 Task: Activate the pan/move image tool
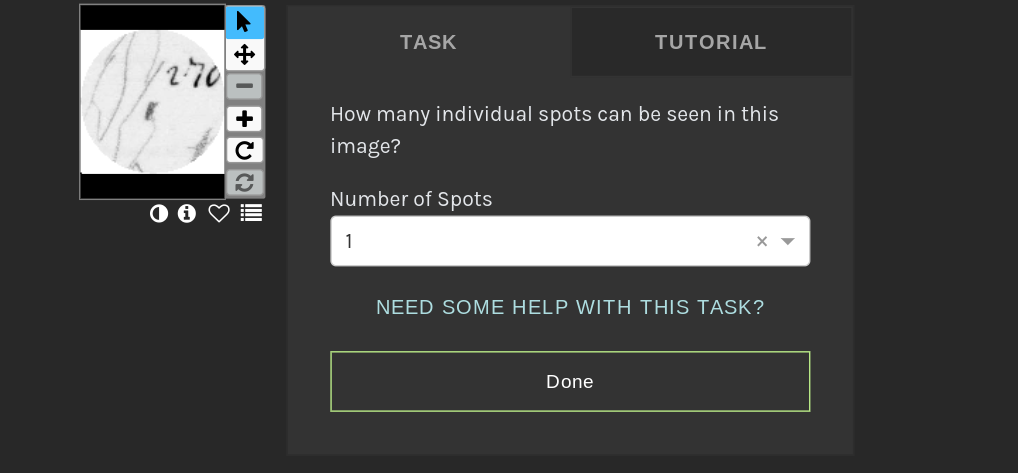tap(244, 55)
